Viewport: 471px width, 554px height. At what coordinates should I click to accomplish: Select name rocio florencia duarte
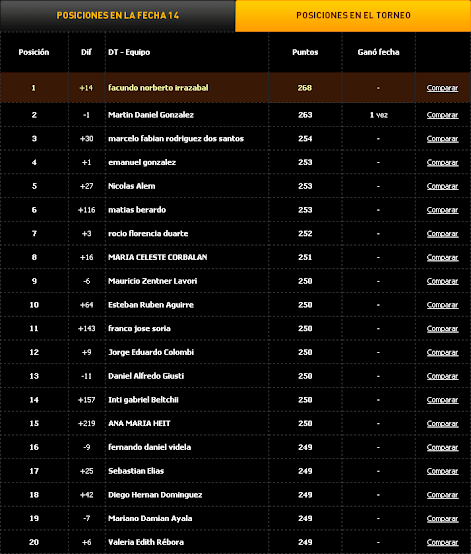148,234
